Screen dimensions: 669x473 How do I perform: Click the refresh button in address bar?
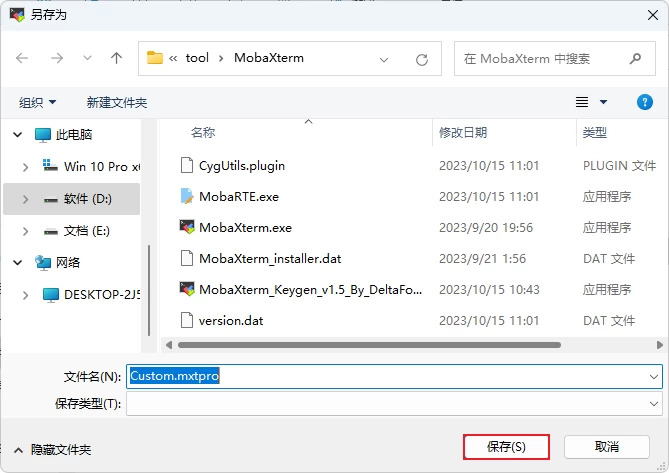point(422,59)
